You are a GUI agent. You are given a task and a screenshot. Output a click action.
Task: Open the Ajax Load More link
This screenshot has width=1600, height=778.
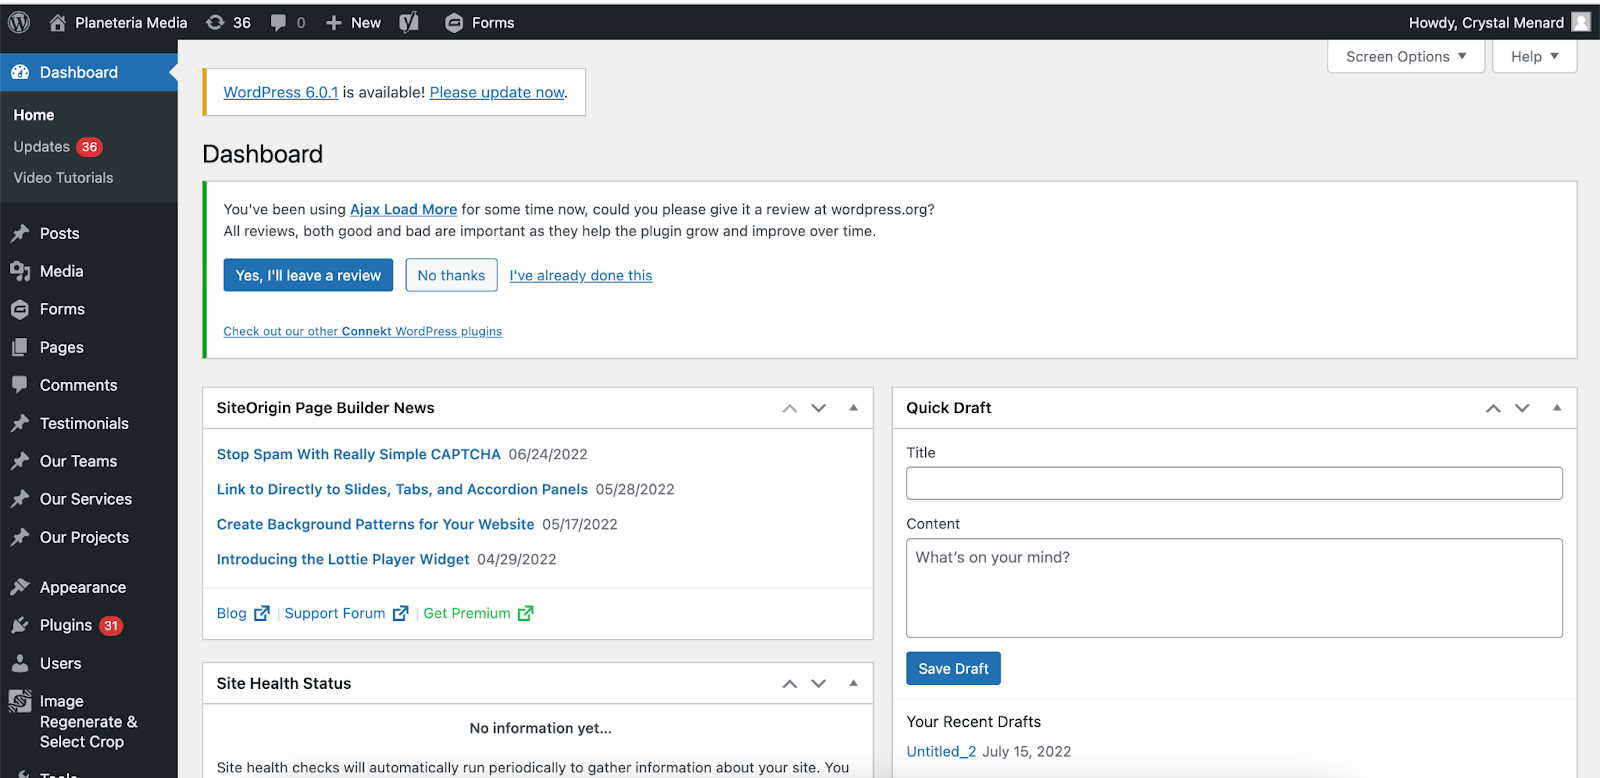tap(403, 209)
